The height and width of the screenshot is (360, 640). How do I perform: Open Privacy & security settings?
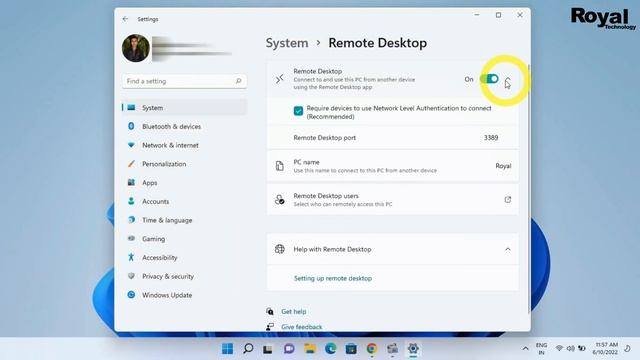coord(184,277)
